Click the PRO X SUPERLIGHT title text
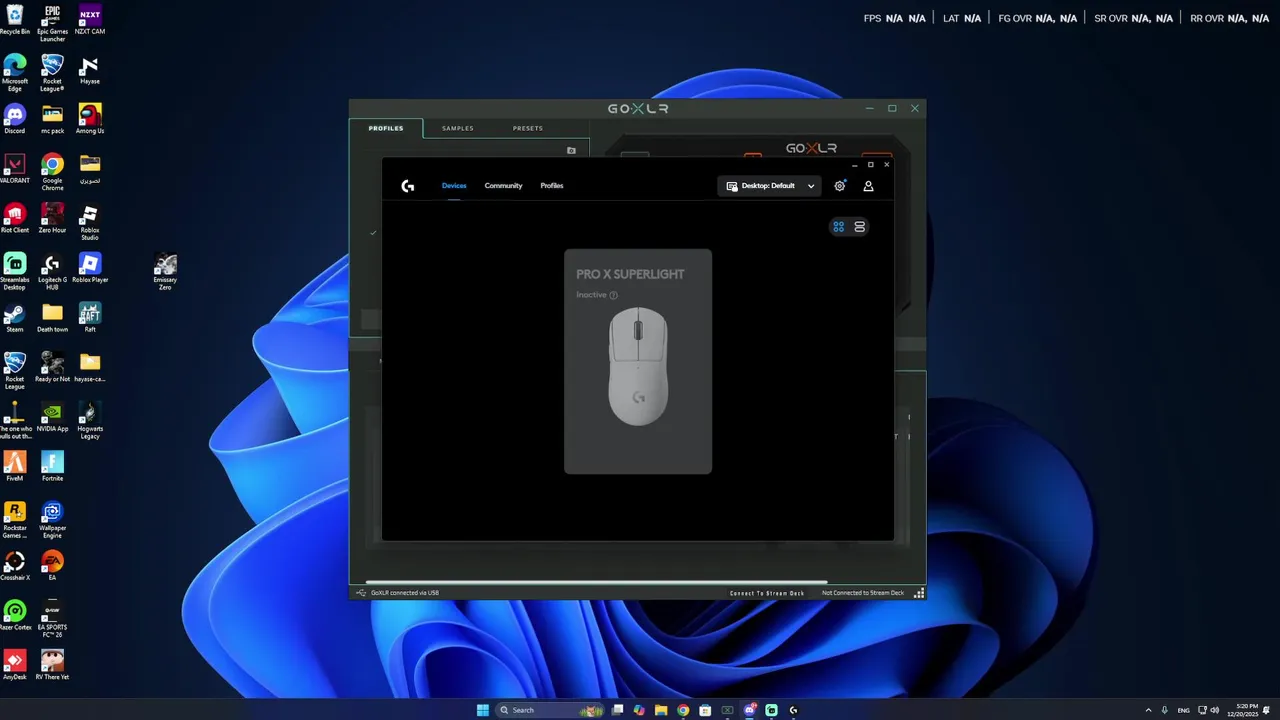The width and height of the screenshot is (1280, 720). coord(630,274)
